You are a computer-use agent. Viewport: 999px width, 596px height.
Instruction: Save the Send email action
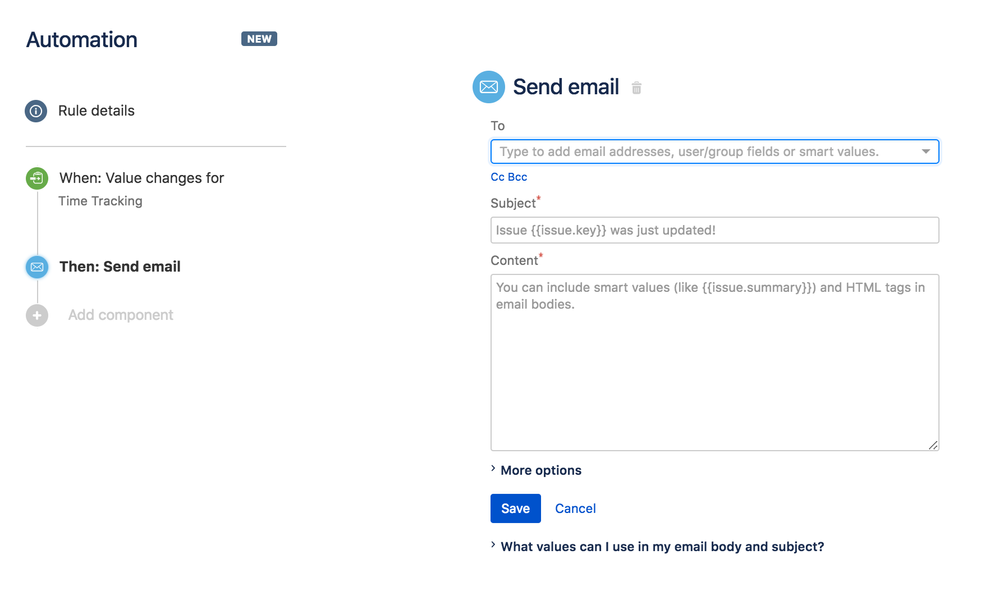click(x=515, y=508)
